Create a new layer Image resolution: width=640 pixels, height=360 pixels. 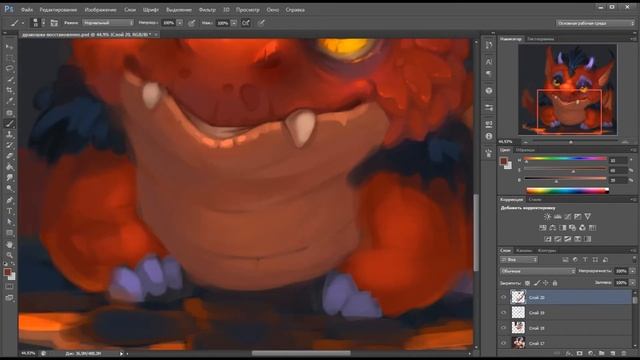(x=613, y=353)
